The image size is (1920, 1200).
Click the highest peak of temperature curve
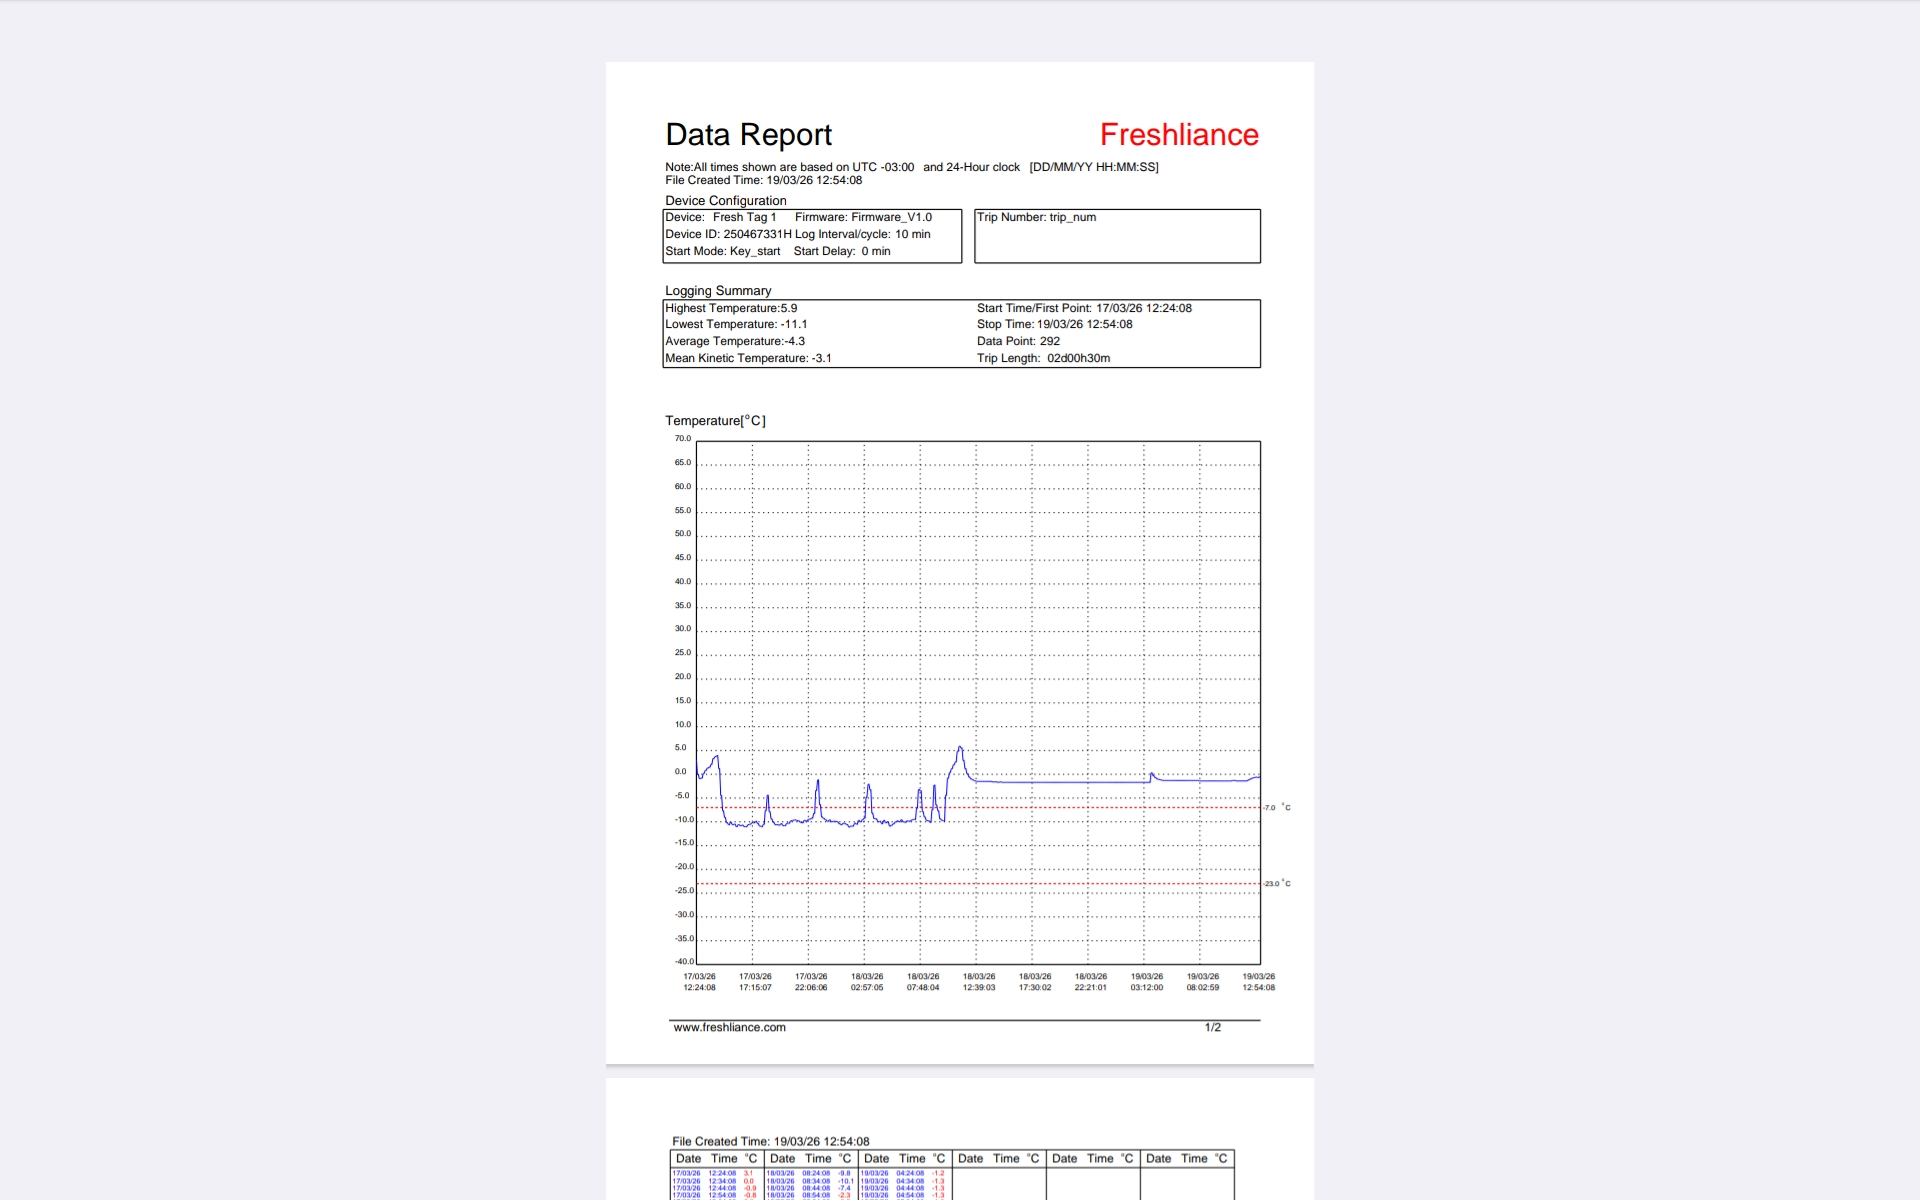pos(960,747)
